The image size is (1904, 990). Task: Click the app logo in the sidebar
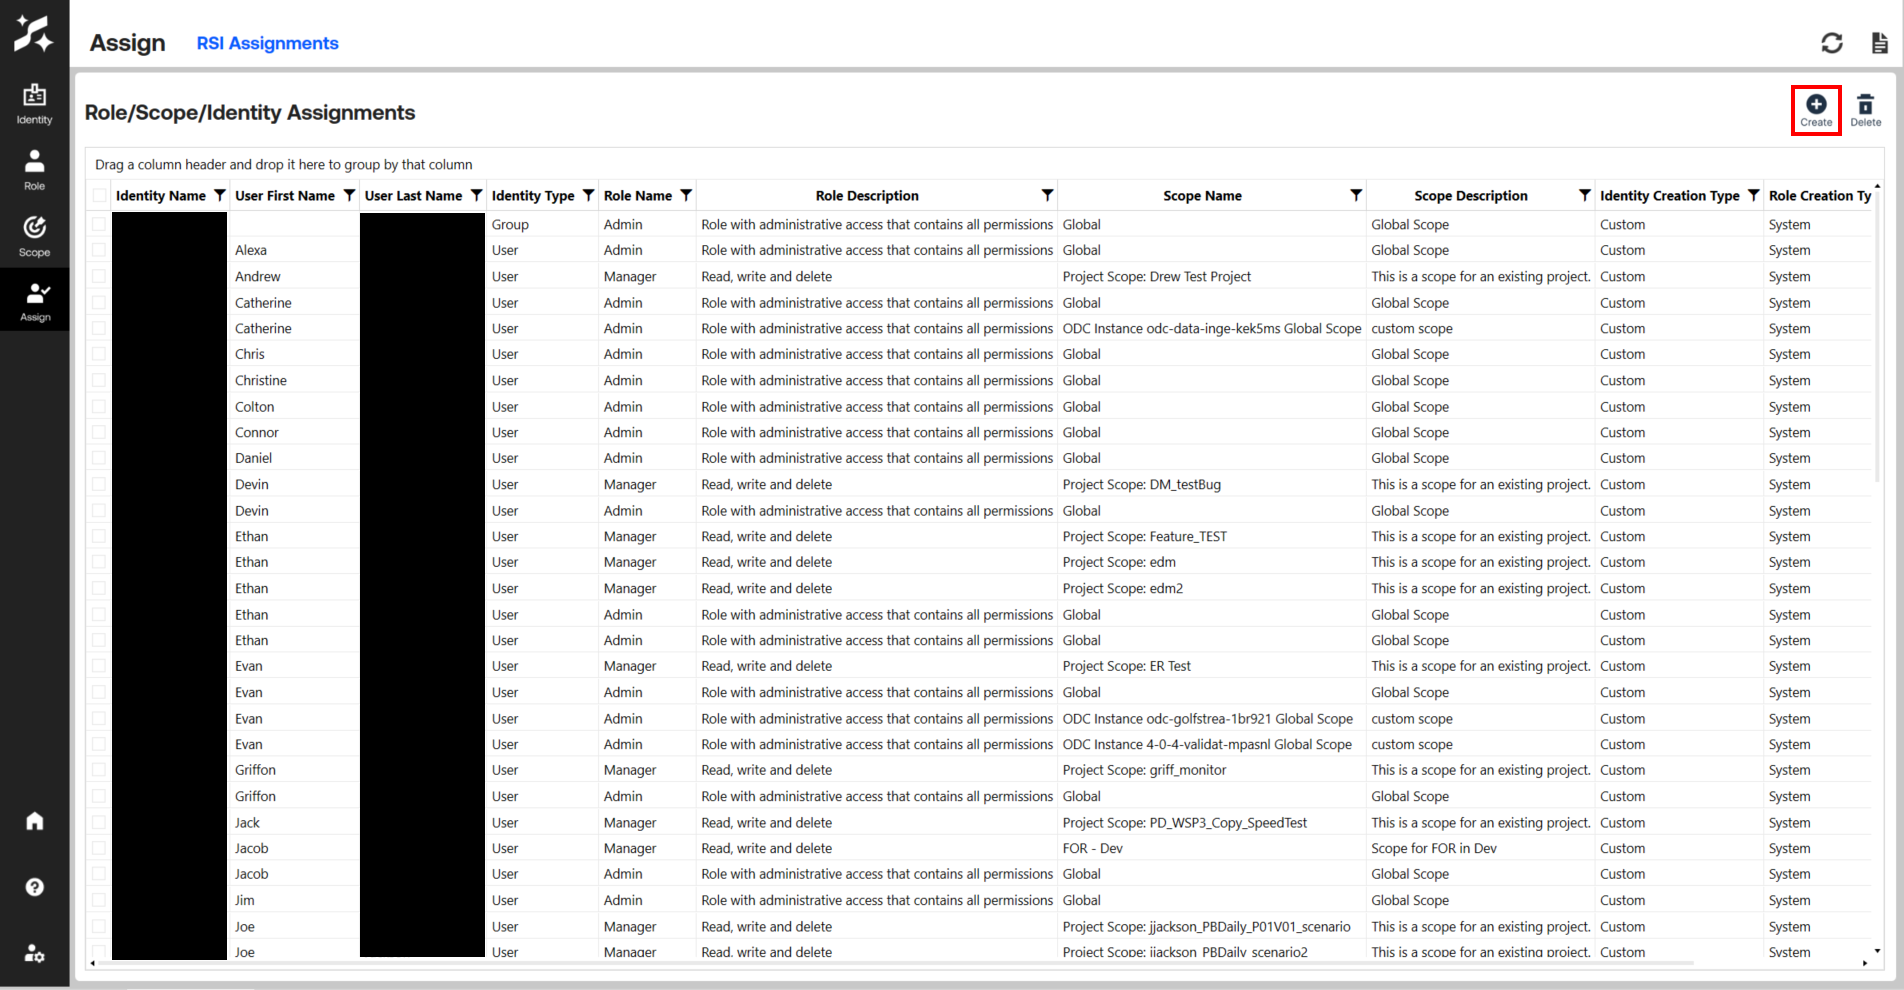[34, 34]
